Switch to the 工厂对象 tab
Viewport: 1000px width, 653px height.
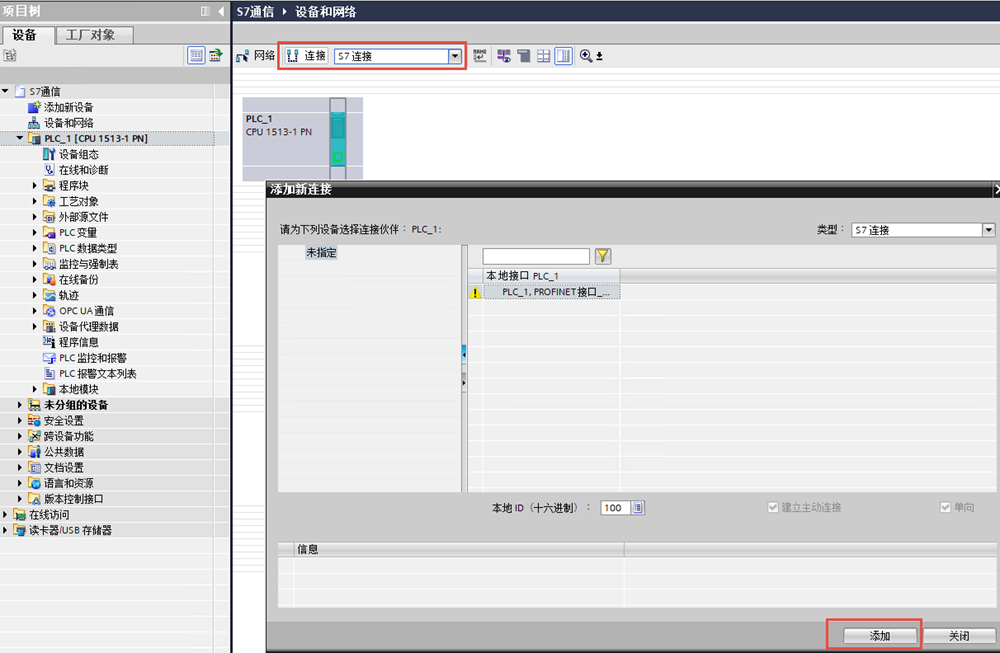[90, 35]
